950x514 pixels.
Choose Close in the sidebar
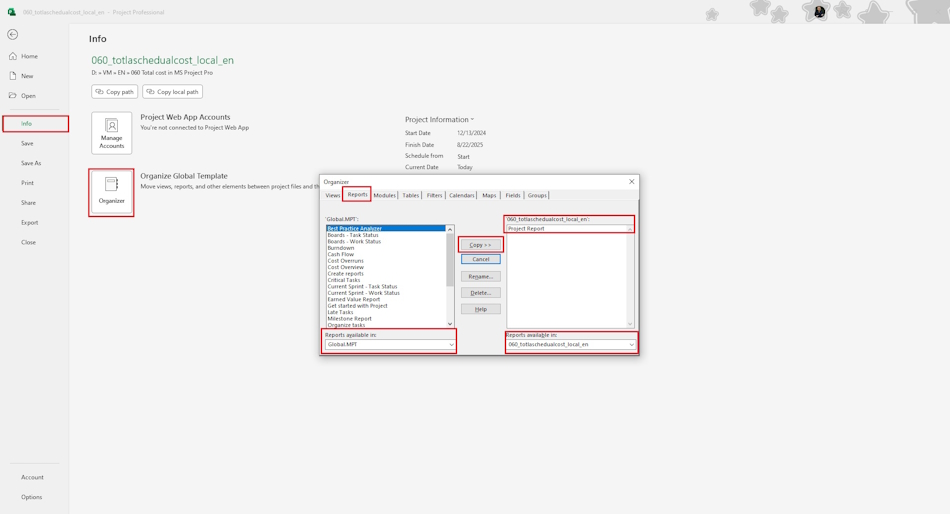[28, 242]
